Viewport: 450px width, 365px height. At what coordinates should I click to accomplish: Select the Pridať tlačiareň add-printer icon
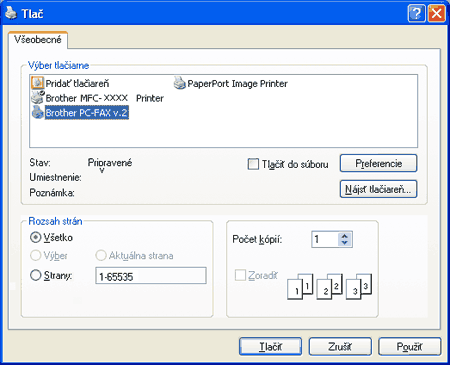pyautogui.click(x=38, y=83)
